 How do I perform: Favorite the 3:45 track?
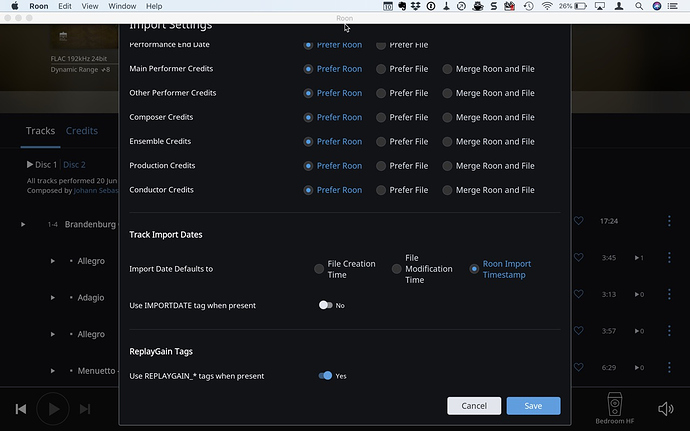[x=579, y=257]
